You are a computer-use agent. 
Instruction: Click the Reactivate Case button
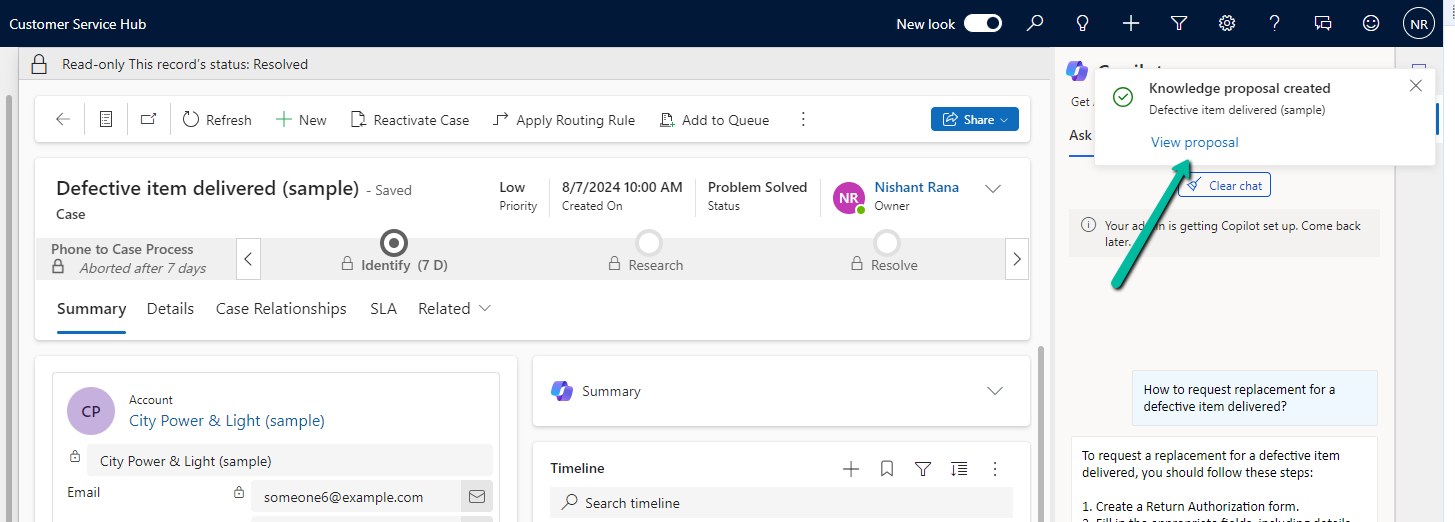[x=410, y=120]
